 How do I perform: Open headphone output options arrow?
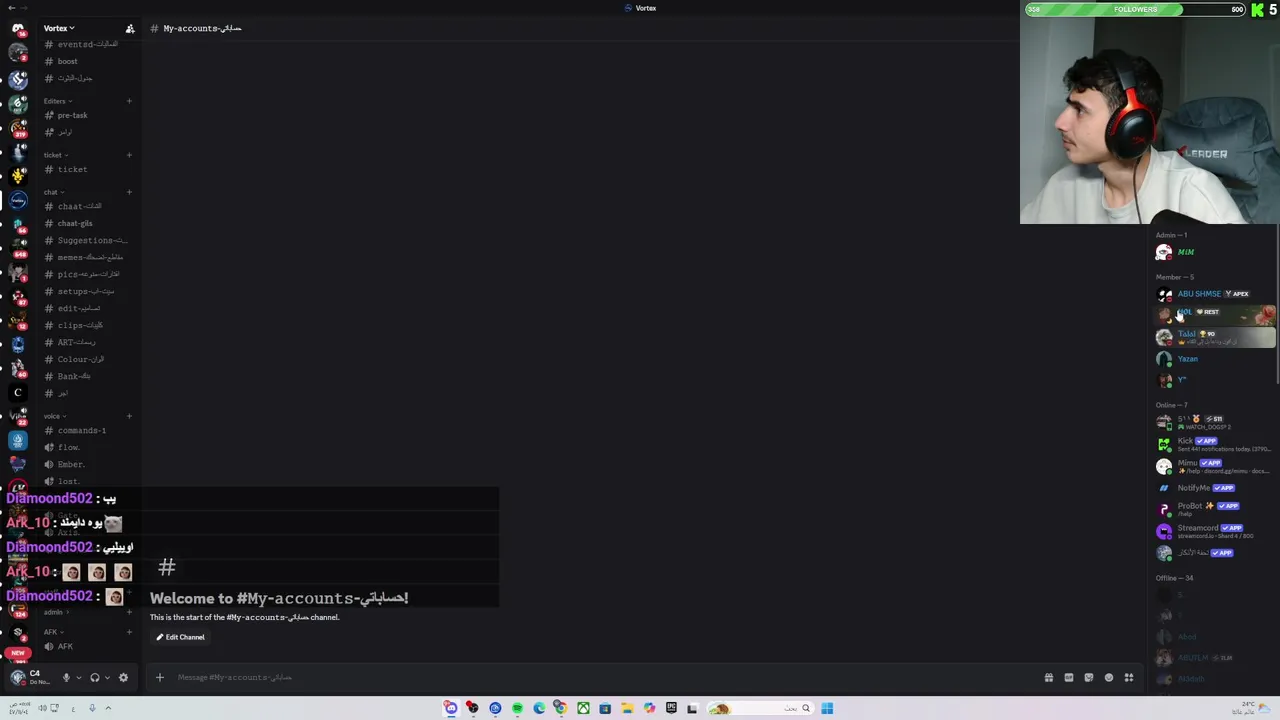(x=107, y=677)
